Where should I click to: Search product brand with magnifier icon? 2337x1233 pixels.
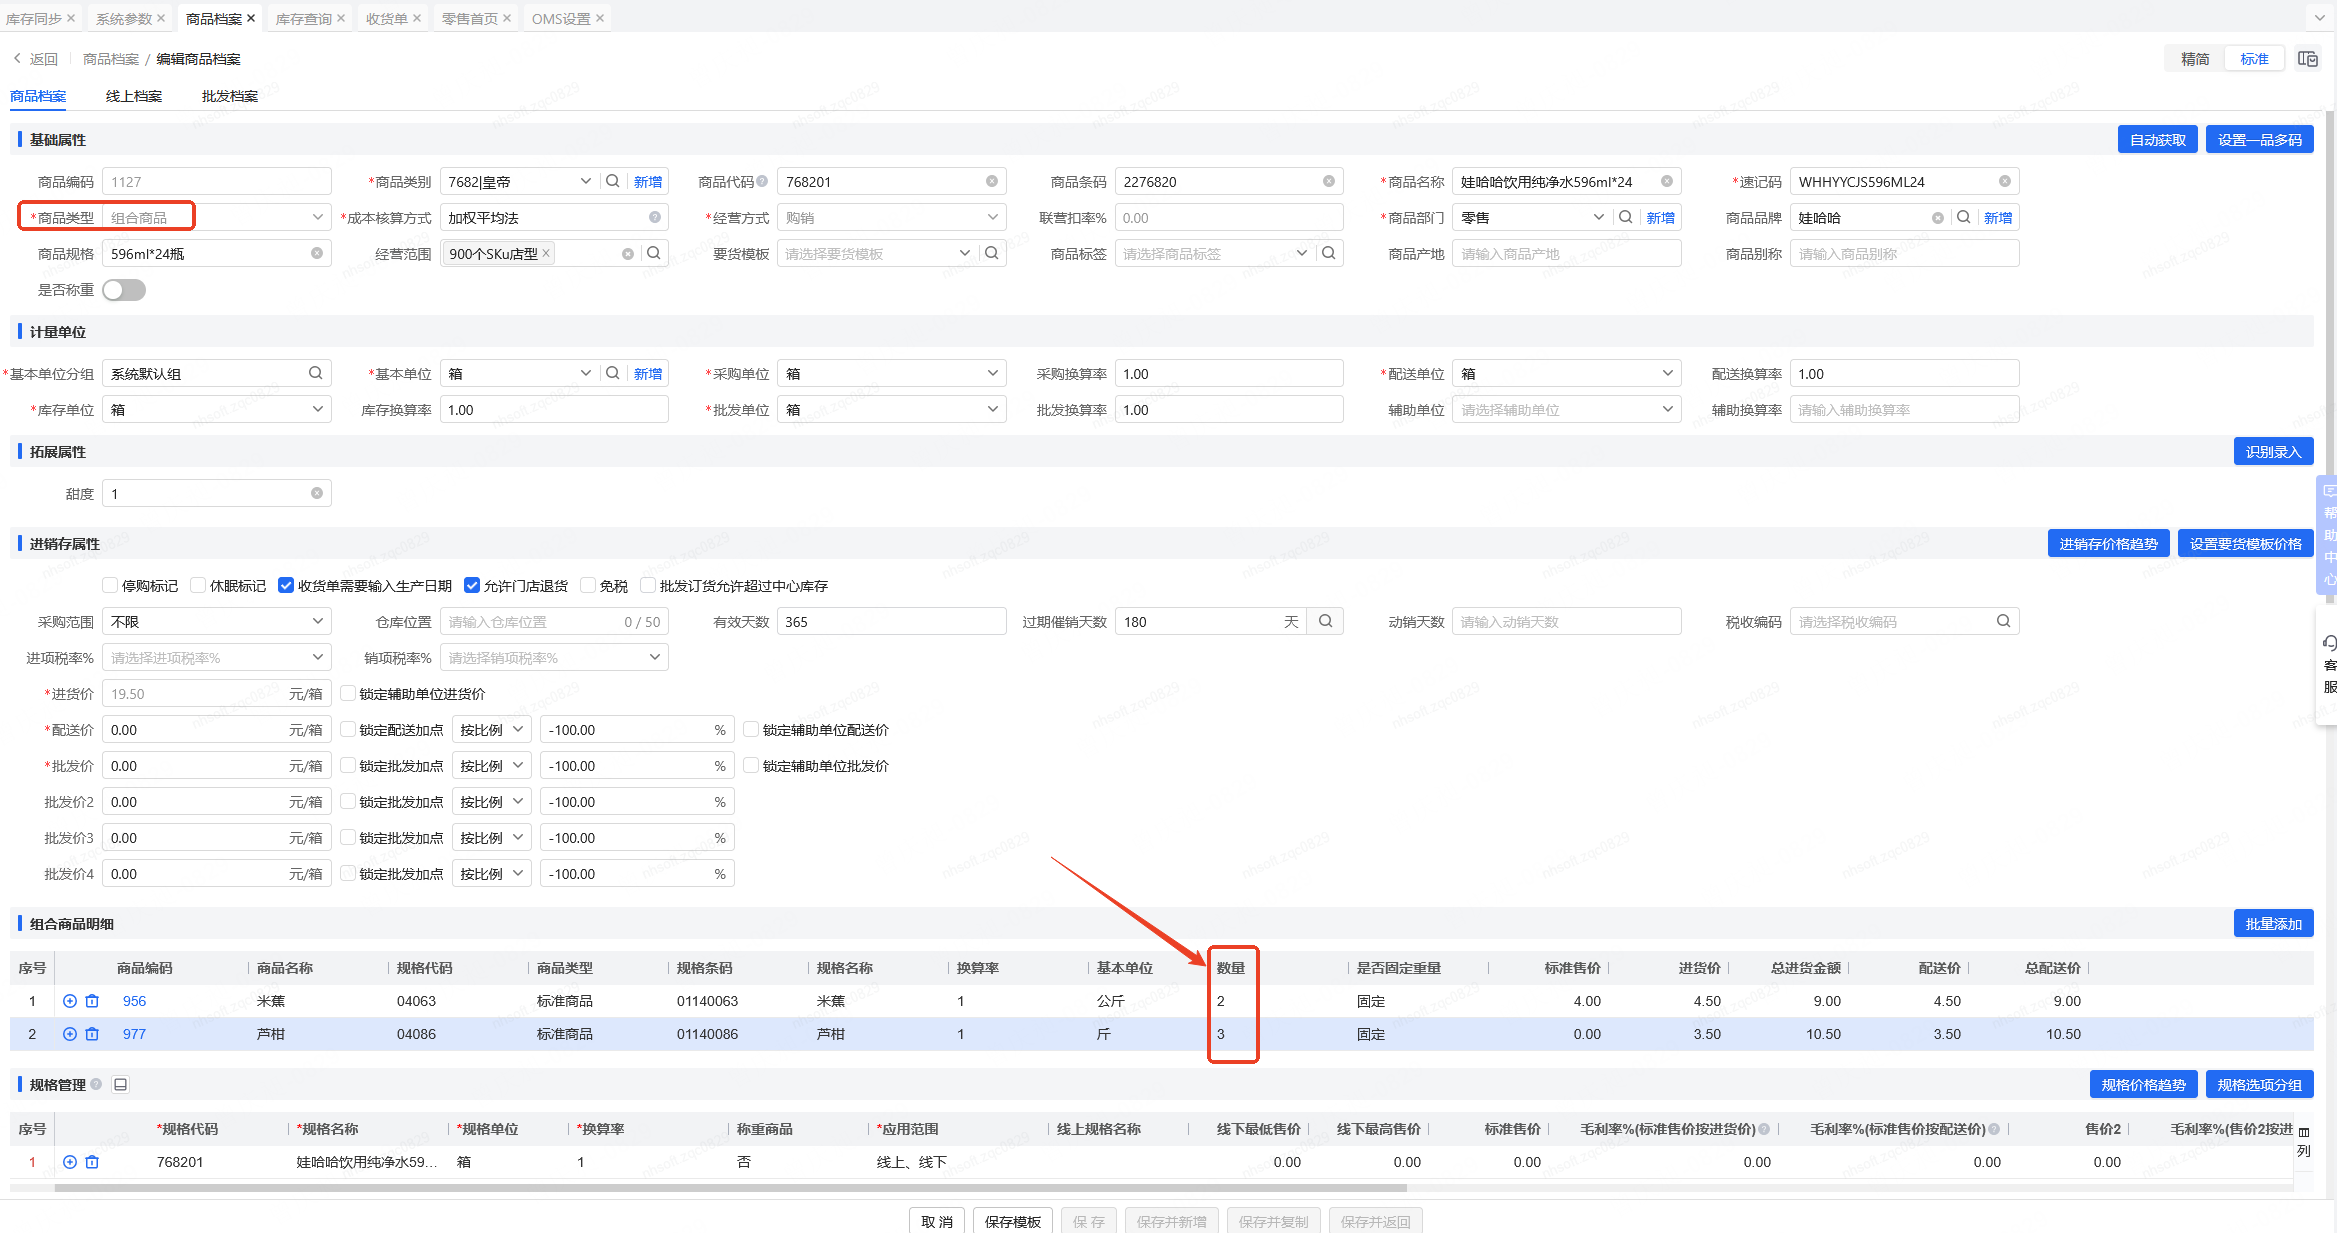tap(1964, 217)
